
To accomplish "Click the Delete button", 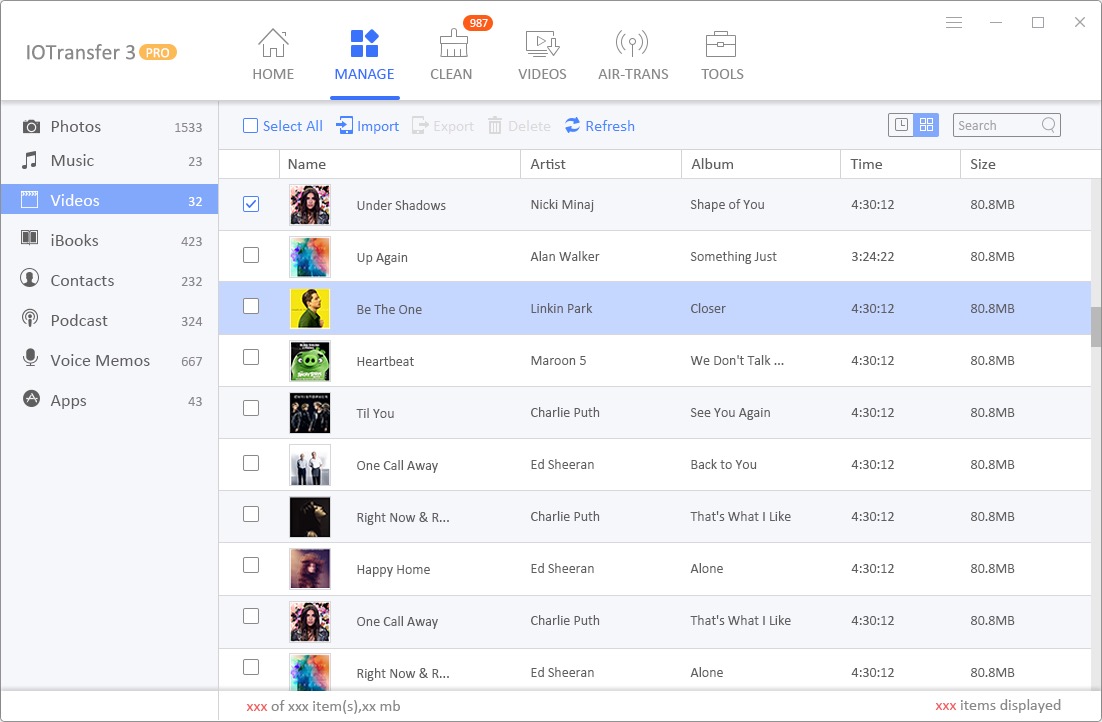I will (519, 125).
